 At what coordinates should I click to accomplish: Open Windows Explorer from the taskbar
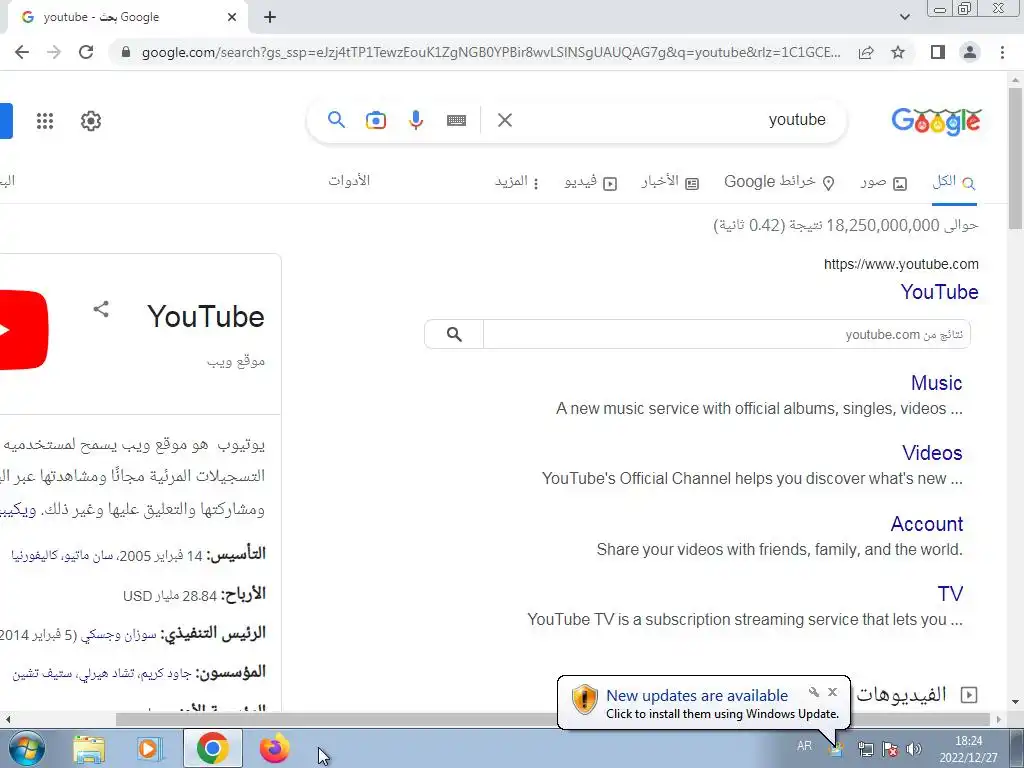[x=89, y=748]
